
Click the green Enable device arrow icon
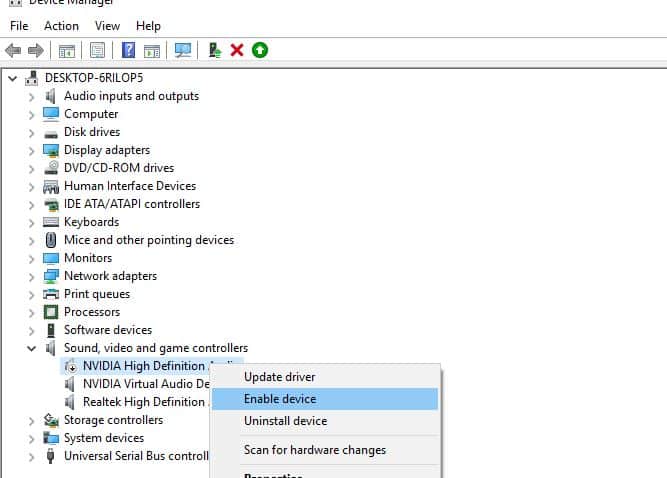260,50
